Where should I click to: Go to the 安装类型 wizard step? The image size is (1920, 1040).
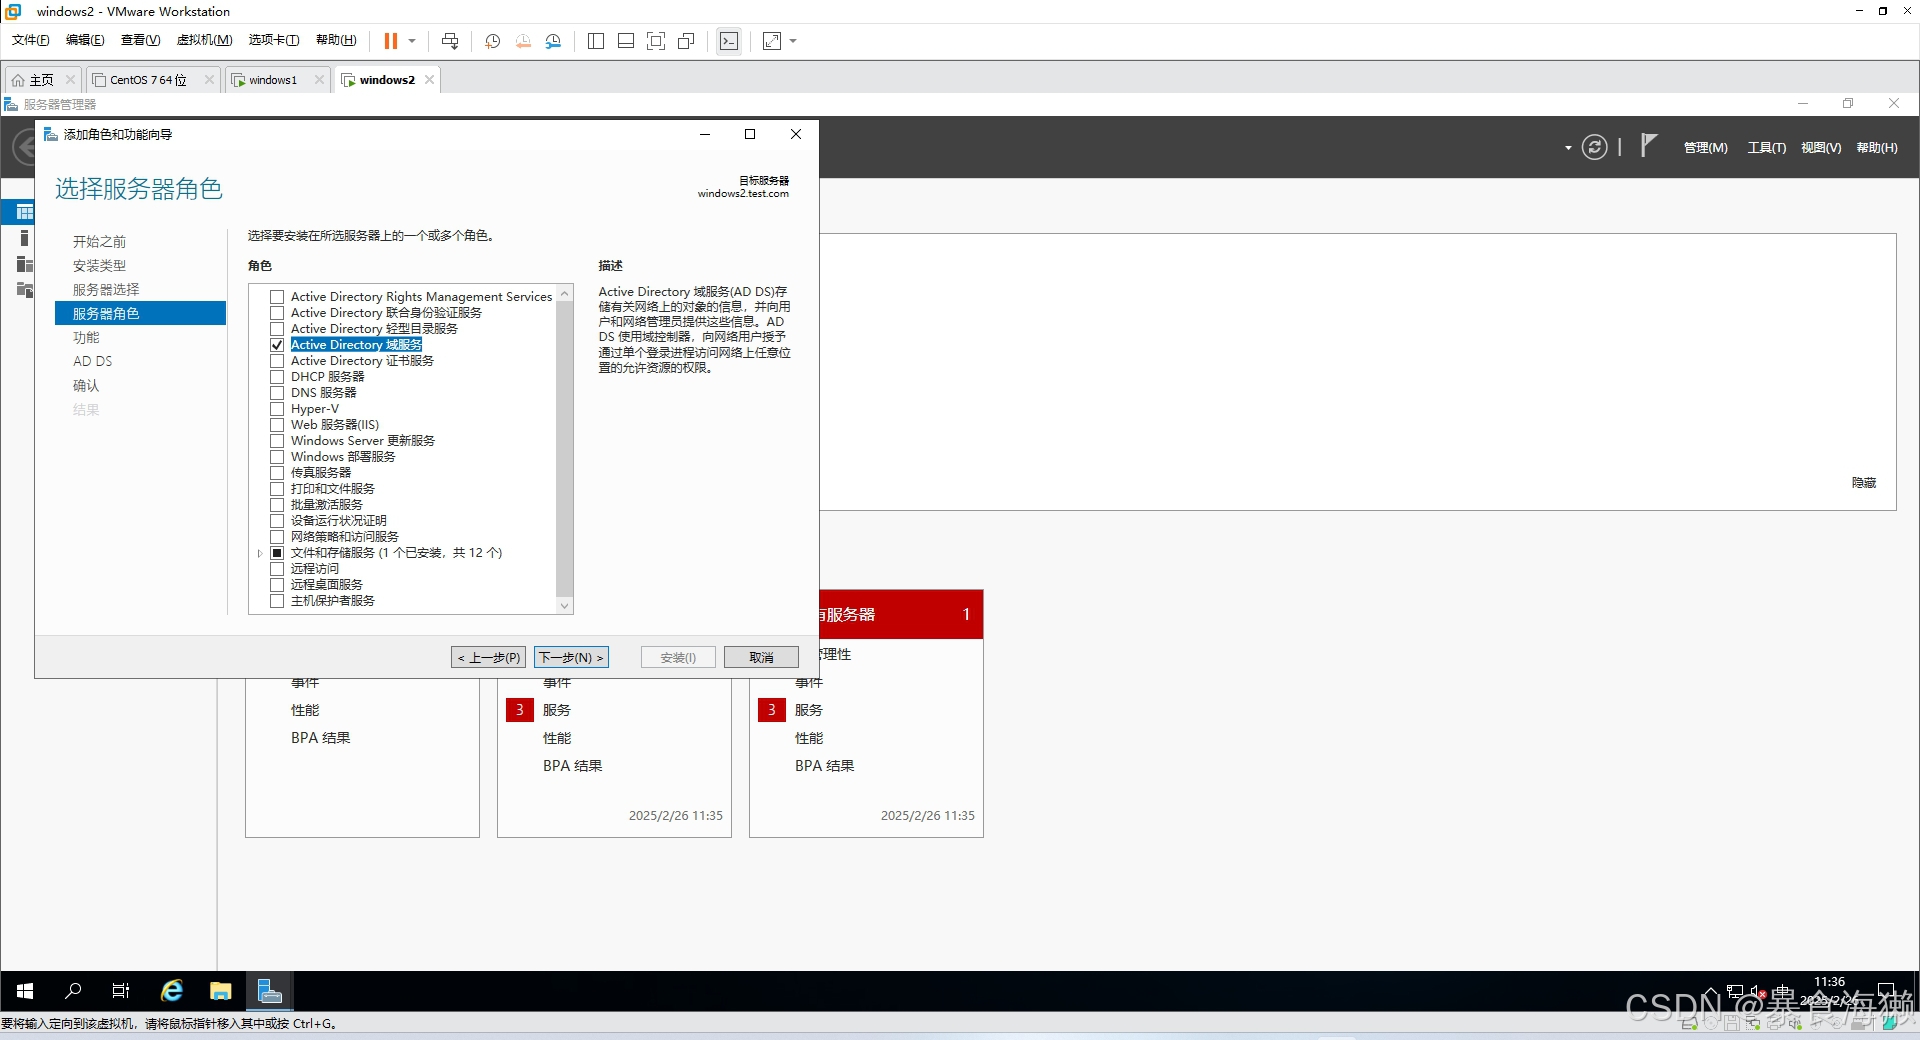pos(99,266)
